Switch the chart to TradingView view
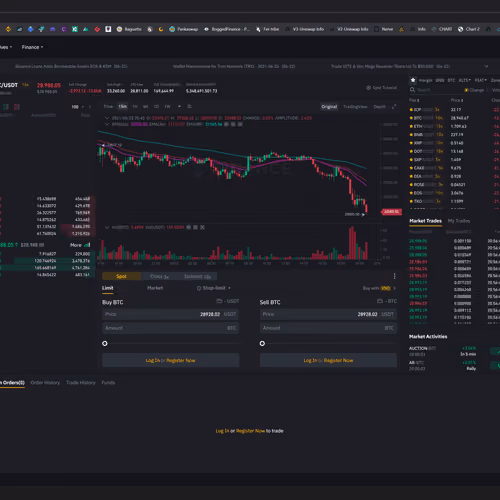Viewport: 500px width, 500px height. coord(355,107)
